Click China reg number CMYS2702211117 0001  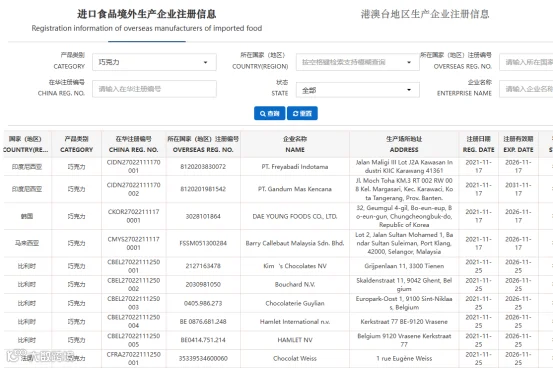134,243
